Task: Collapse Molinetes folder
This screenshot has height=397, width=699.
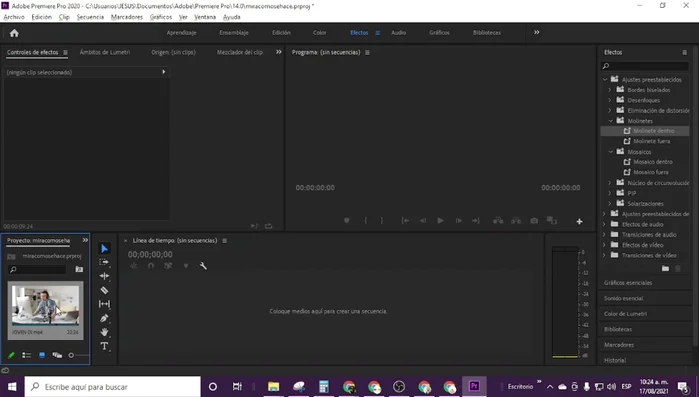Action: [611, 121]
